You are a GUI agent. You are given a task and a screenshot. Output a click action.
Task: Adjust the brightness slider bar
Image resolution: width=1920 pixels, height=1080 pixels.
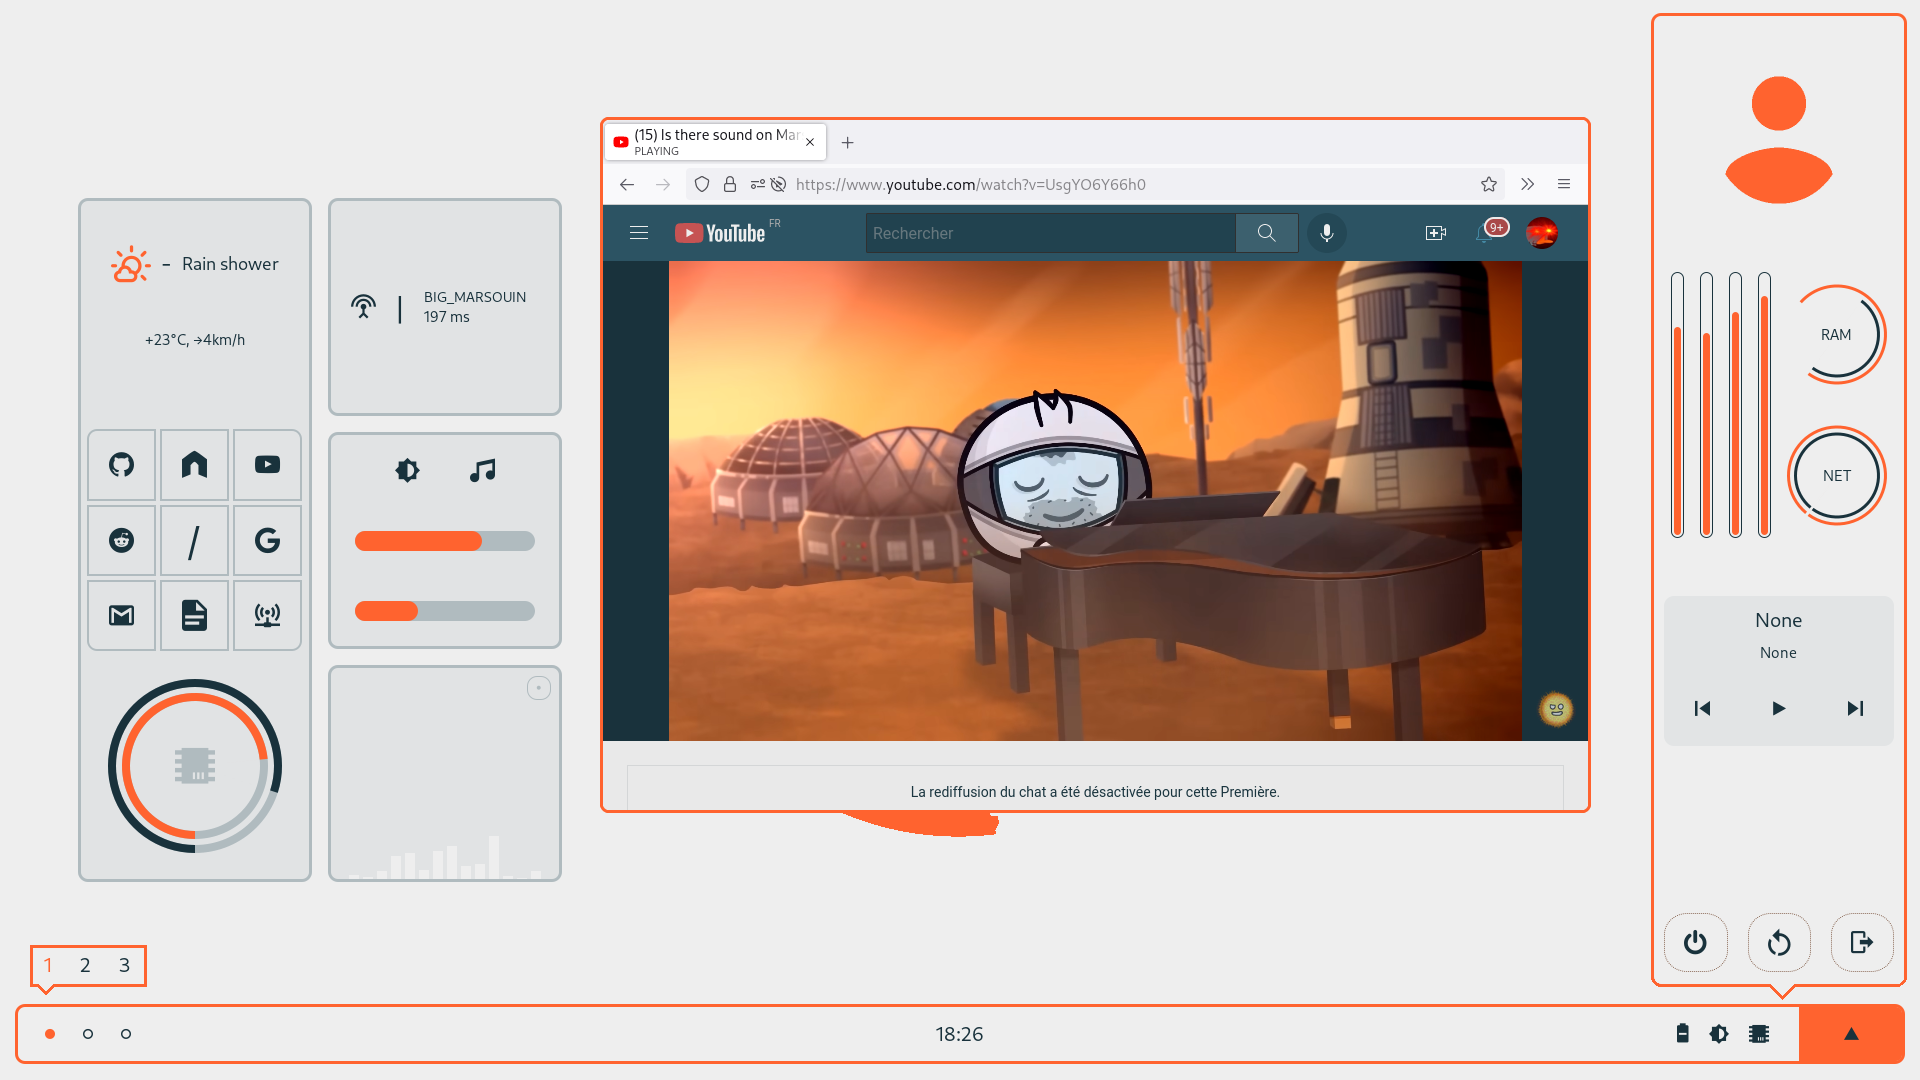point(444,541)
